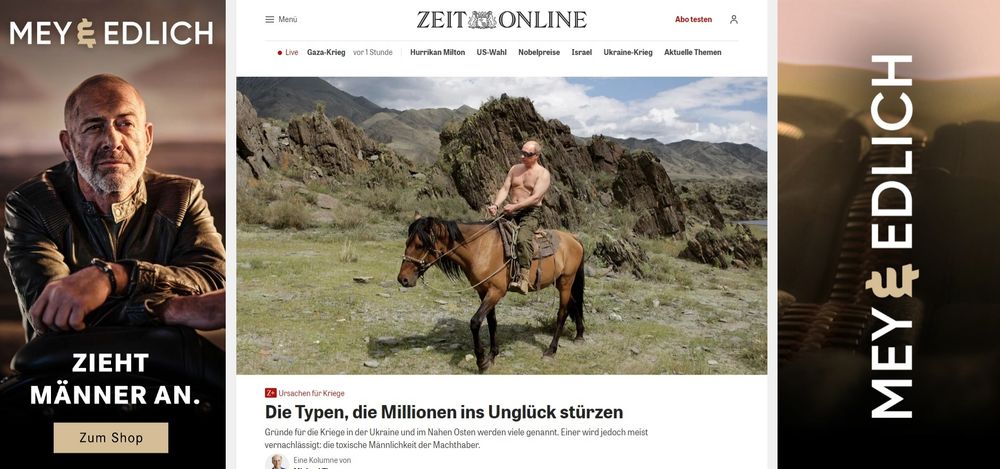Select the US-Wahl topic
1000x469 pixels.
click(x=491, y=53)
